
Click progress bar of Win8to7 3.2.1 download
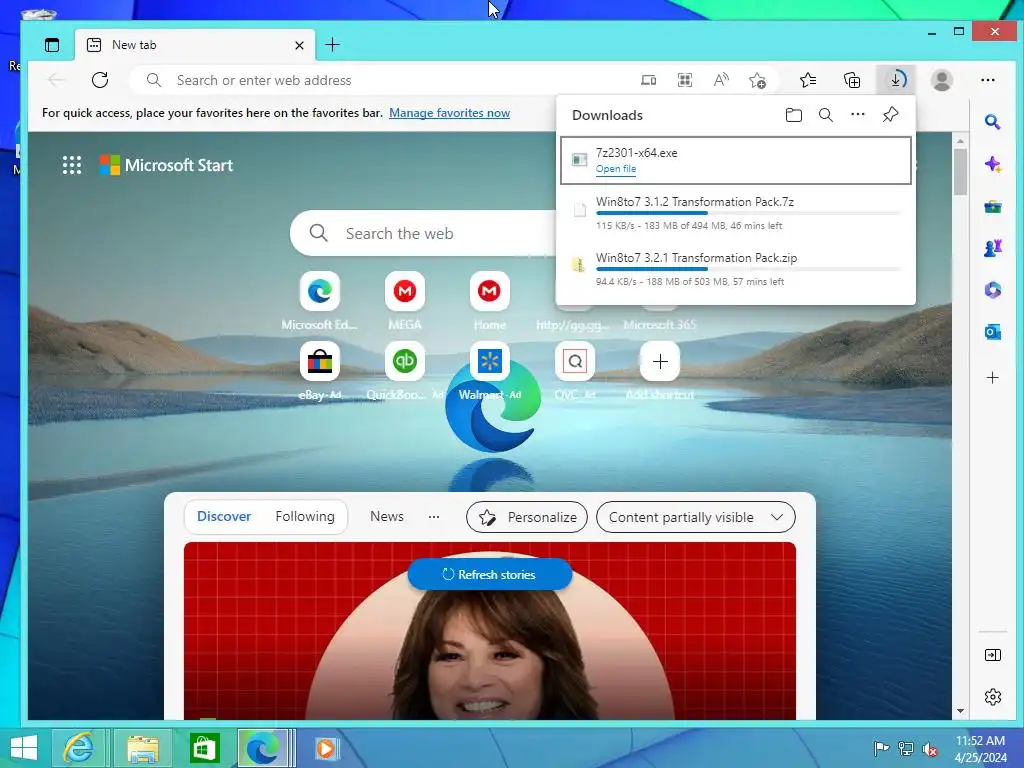pos(748,269)
